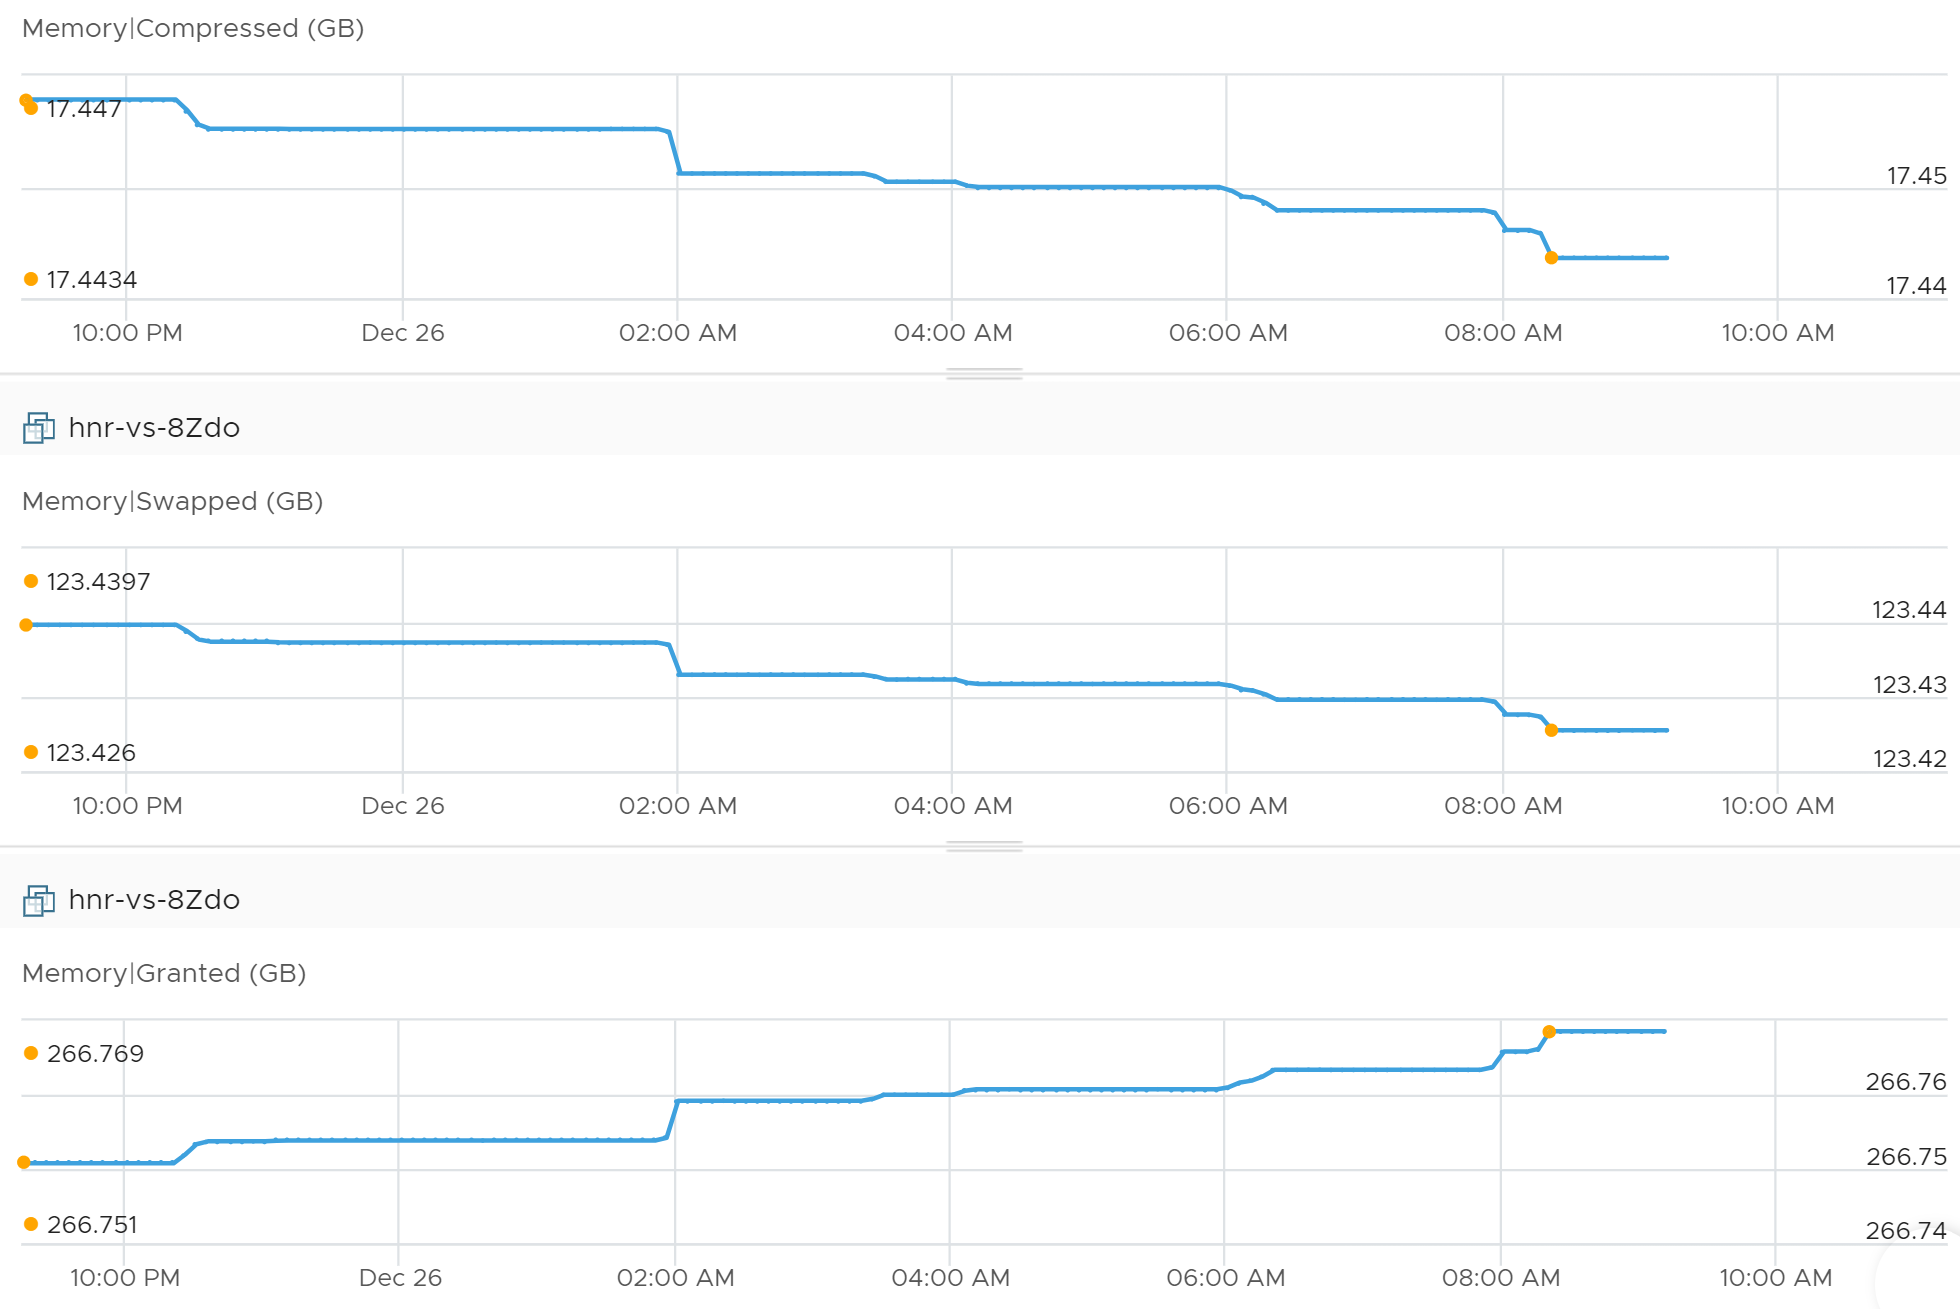Click 06:00 AM on the Compressed chart axis
Viewport: 1960px width, 1309px height.
coord(1228,333)
